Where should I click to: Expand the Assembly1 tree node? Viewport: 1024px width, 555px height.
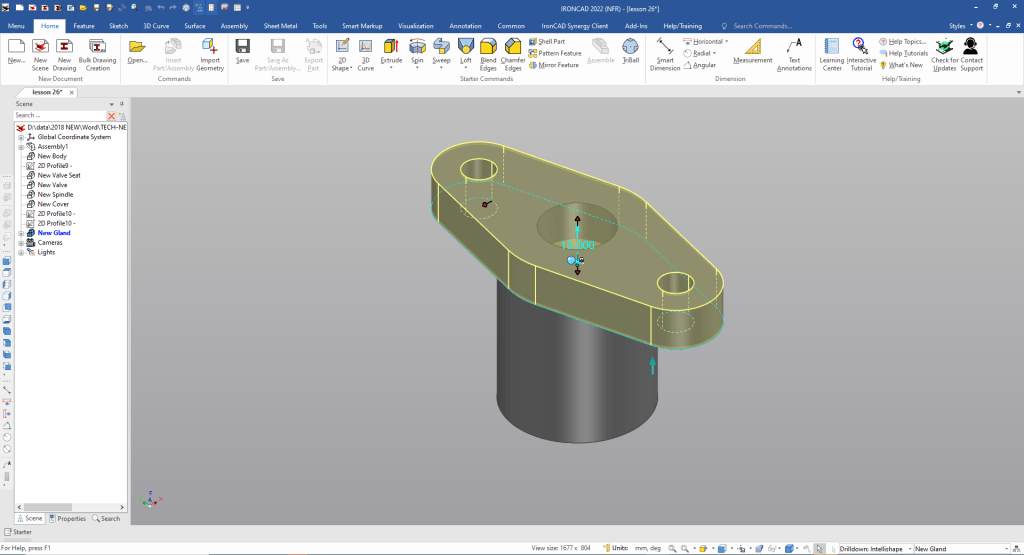coord(21,146)
